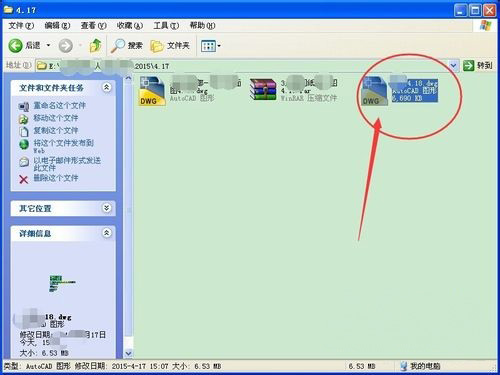Select the WinRAR archive file icon
Image resolution: width=500 pixels, height=375 pixels.
click(x=263, y=90)
